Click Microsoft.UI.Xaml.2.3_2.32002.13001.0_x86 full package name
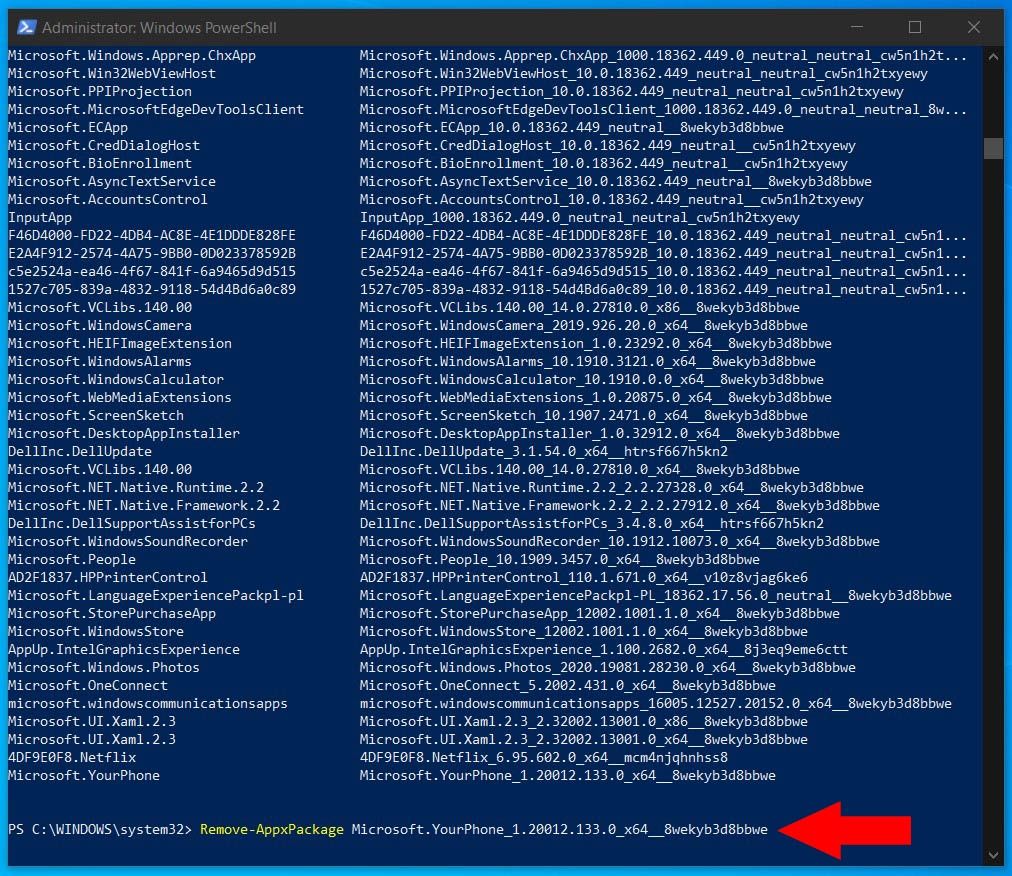The width and height of the screenshot is (1012, 876). (x=583, y=721)
